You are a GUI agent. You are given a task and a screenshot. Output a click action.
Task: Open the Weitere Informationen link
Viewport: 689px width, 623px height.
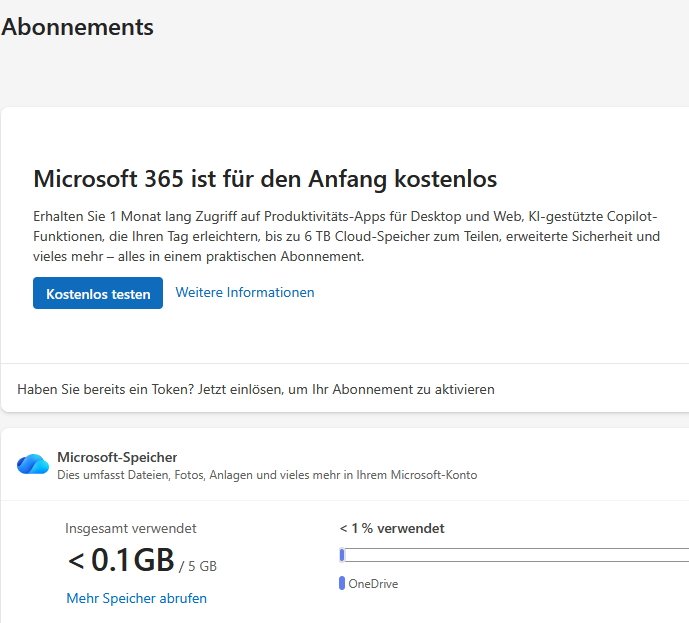245,292
